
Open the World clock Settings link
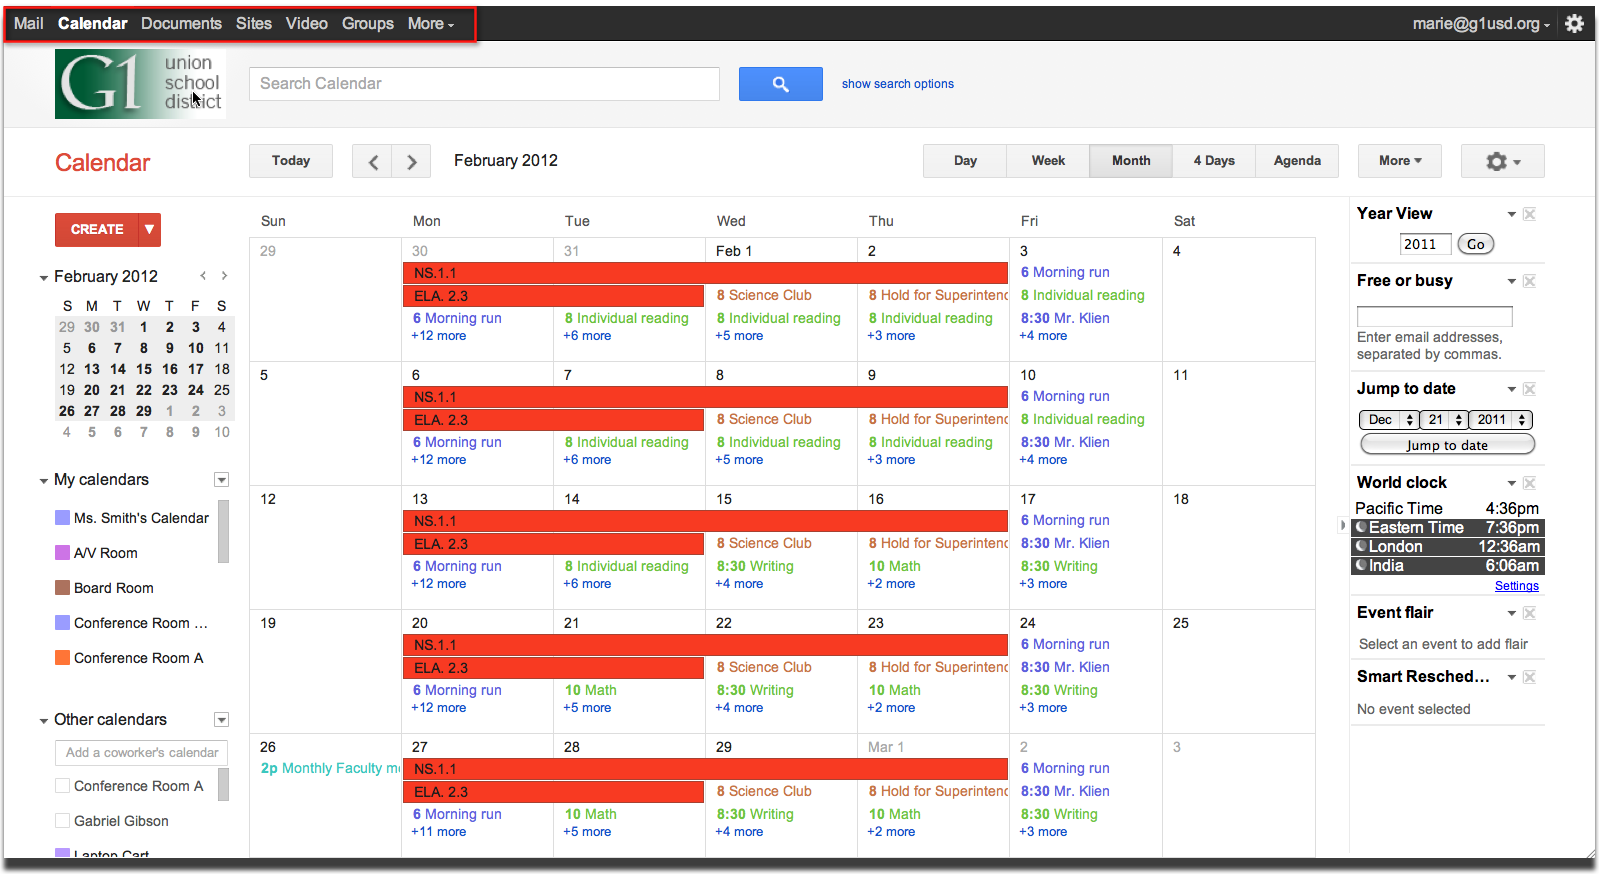1517,586
